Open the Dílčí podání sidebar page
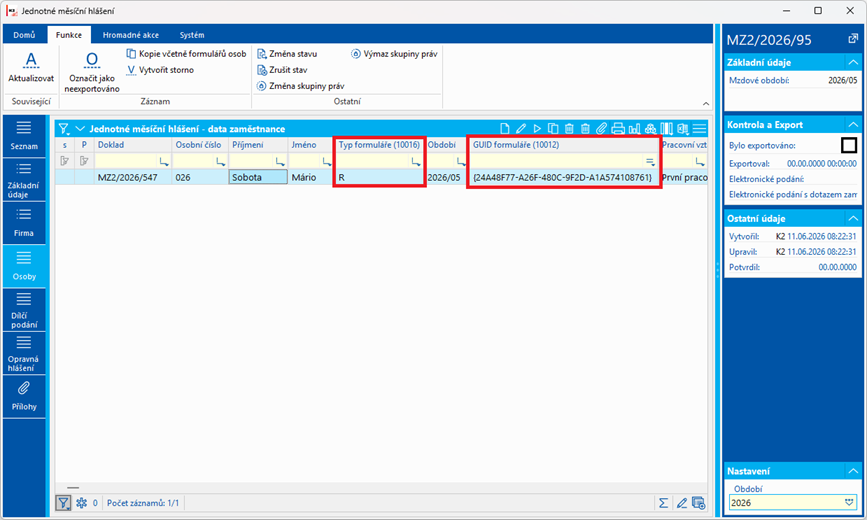The image size is (867, 520). pyautogui.click(x=24, y=310)
